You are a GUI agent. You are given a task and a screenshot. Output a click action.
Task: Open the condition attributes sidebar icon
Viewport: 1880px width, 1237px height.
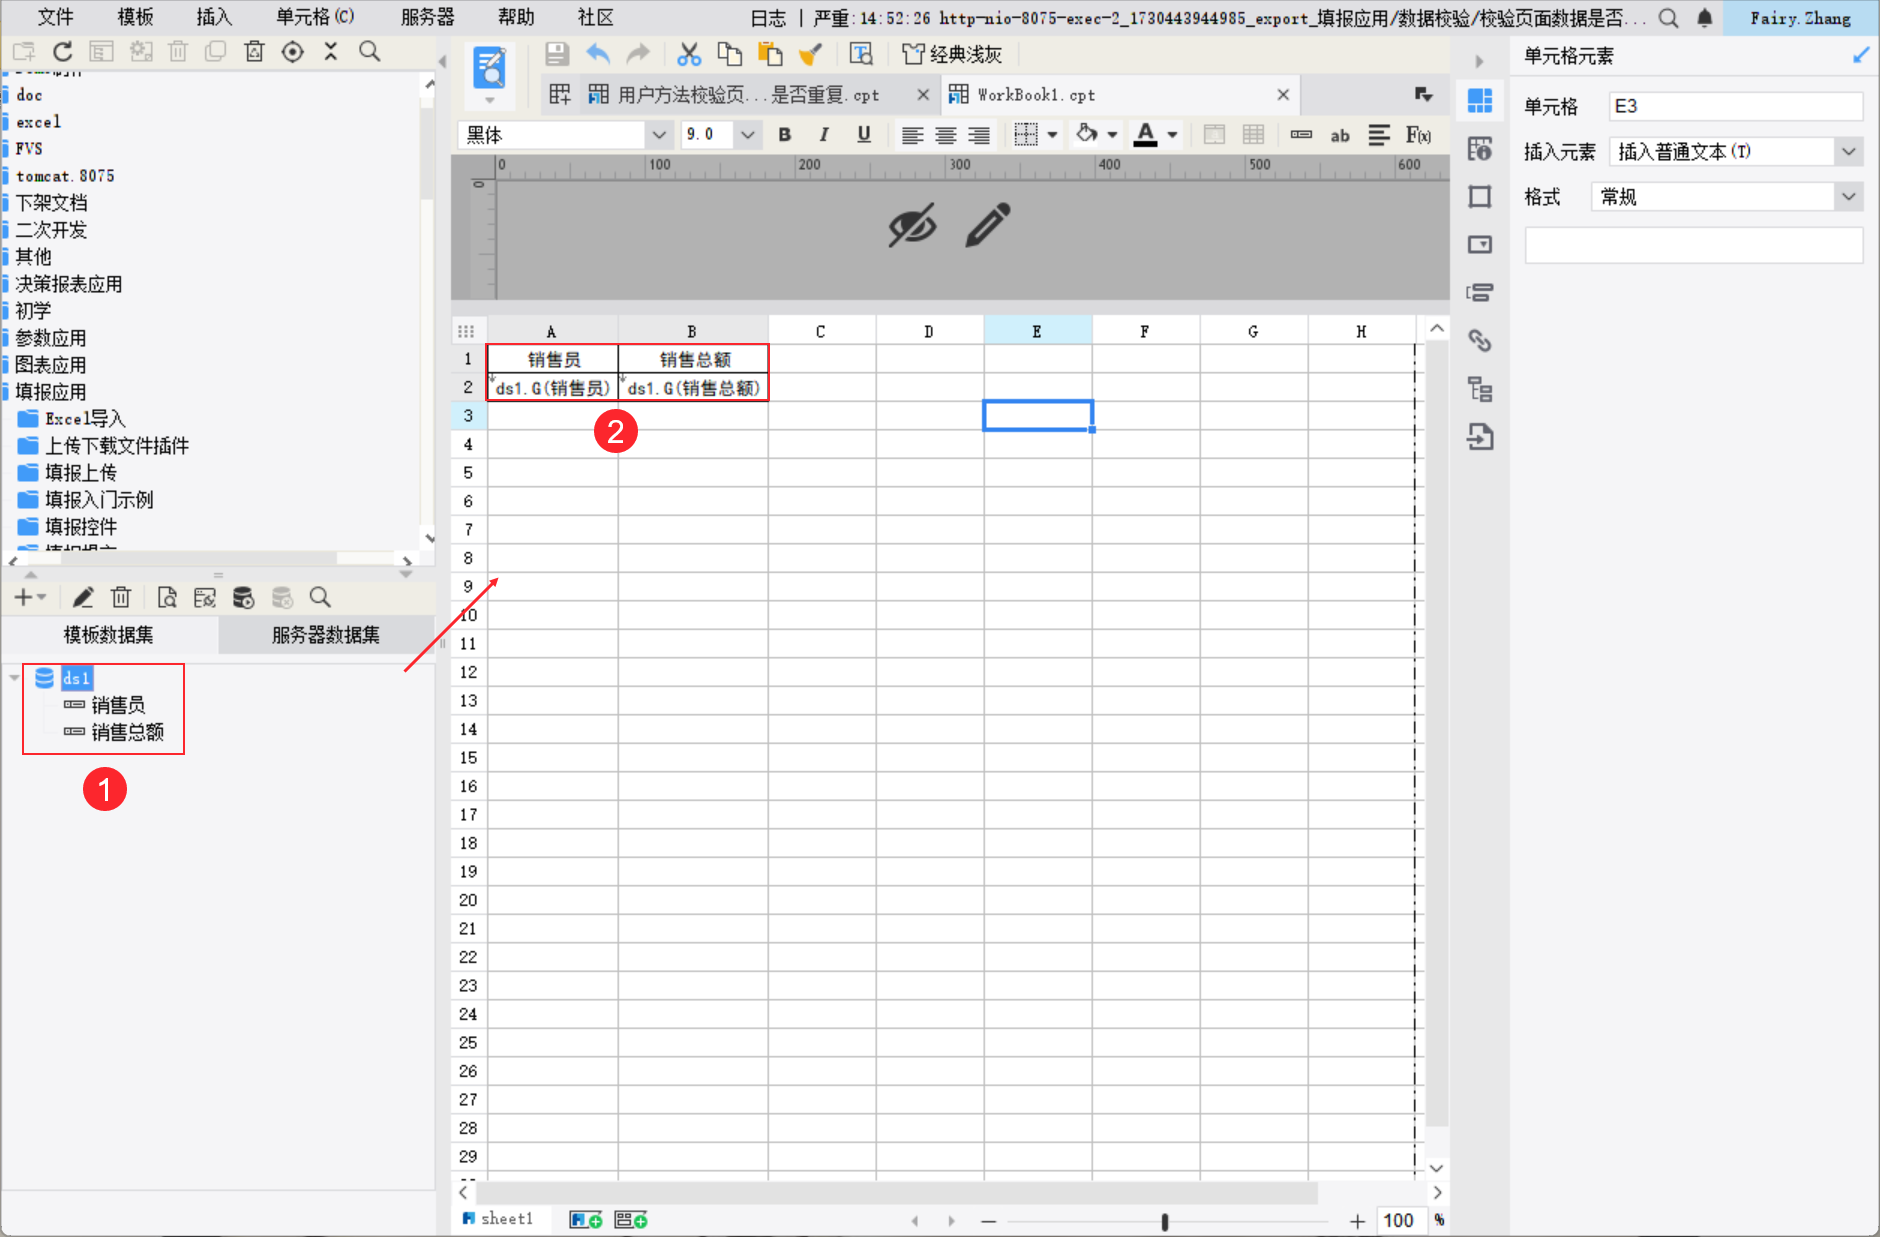click(1480, 292)
